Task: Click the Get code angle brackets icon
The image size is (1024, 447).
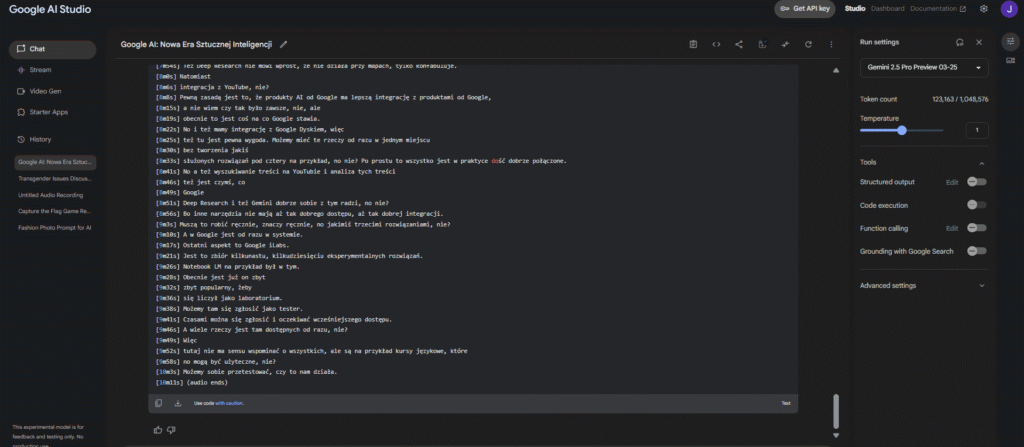Action: pyautogui.click(x=716, y=44)
